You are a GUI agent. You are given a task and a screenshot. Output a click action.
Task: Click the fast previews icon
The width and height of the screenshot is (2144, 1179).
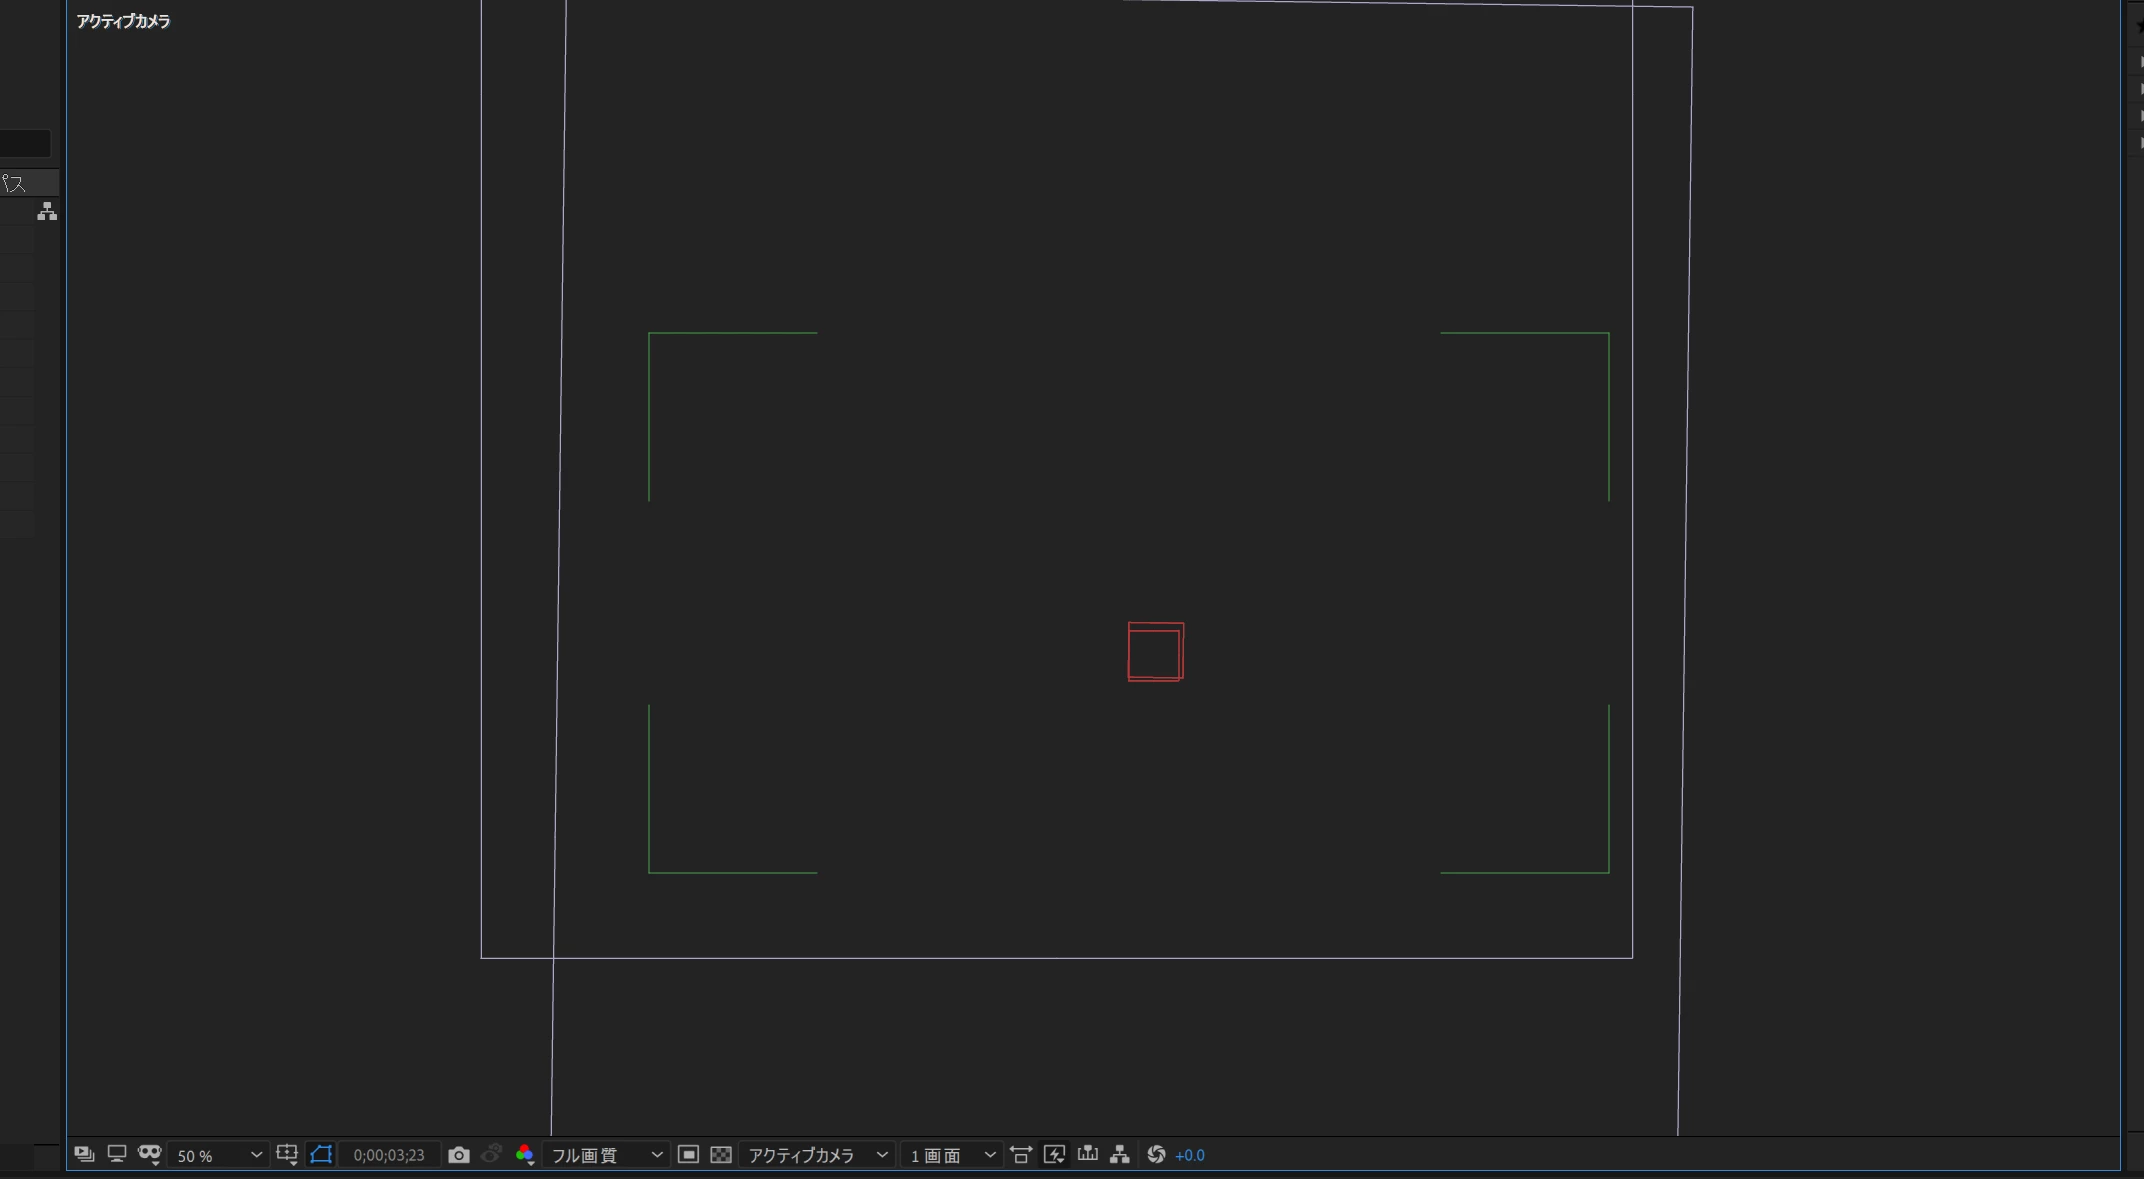(1054, 1155)
